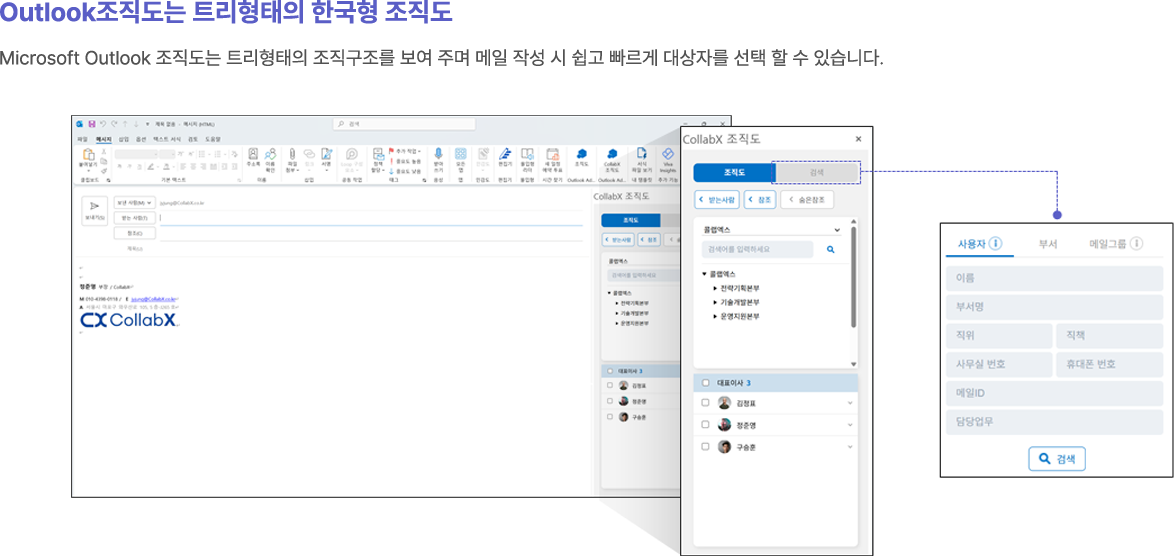Tick 대표이사 checkbox in the small Outlook pane
1174x556 pixels.
click(610, 371)
